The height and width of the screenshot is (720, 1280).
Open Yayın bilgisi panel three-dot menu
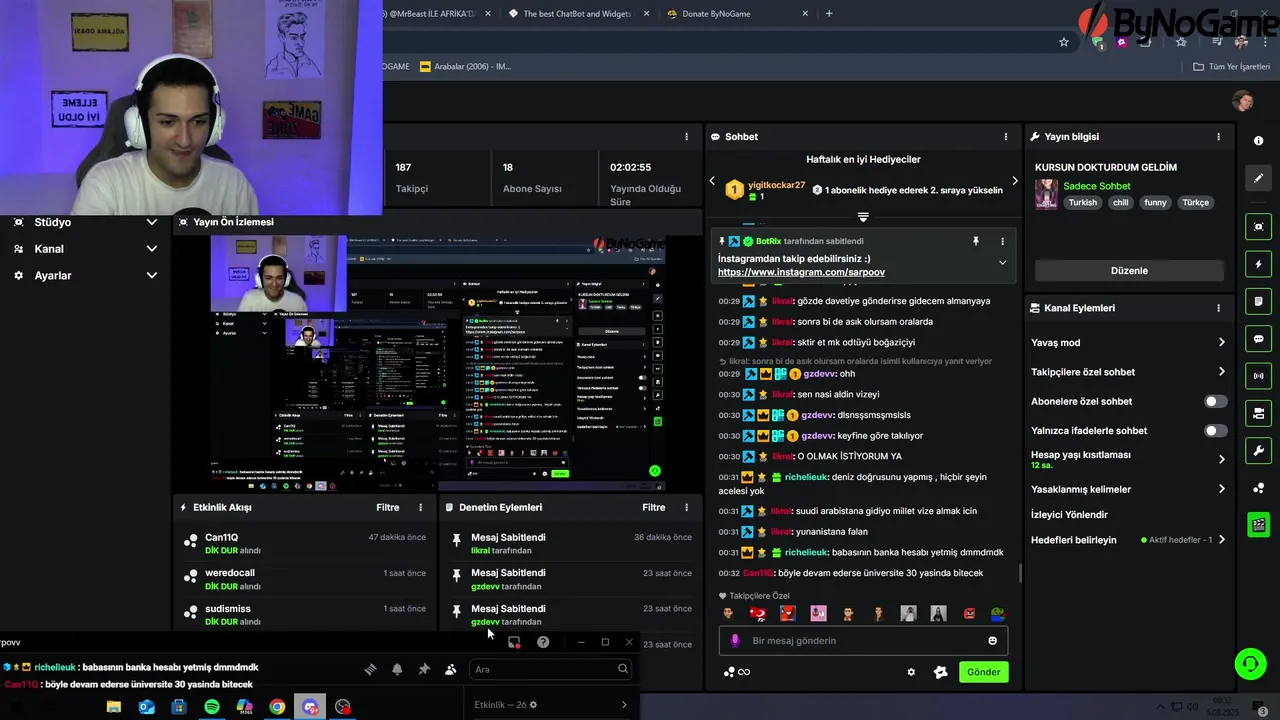point(1218,137)
